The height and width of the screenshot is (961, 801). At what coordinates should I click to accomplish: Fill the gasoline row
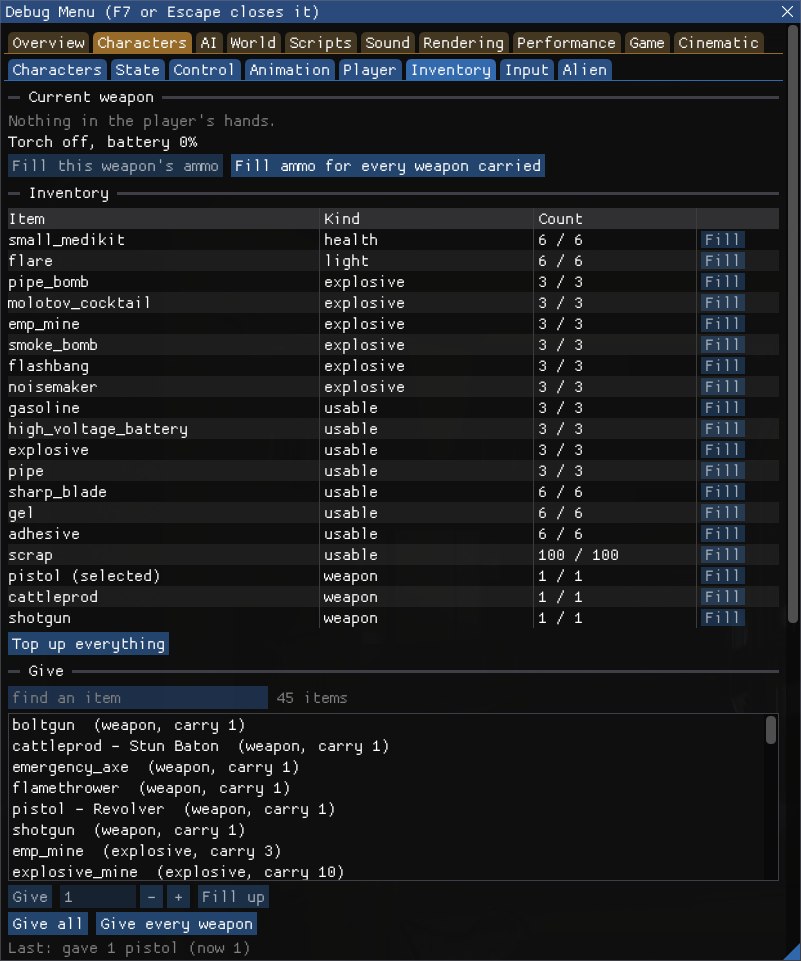coord(723,408)
